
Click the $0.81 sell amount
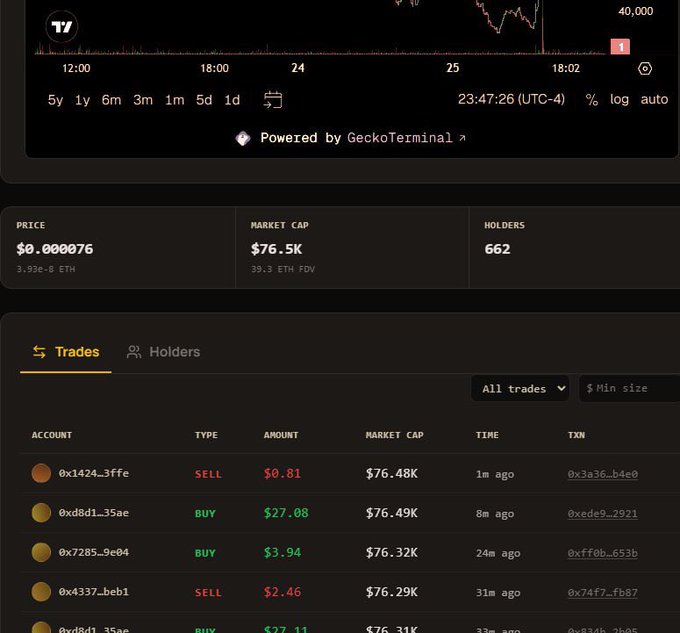[x=282, y=473]
